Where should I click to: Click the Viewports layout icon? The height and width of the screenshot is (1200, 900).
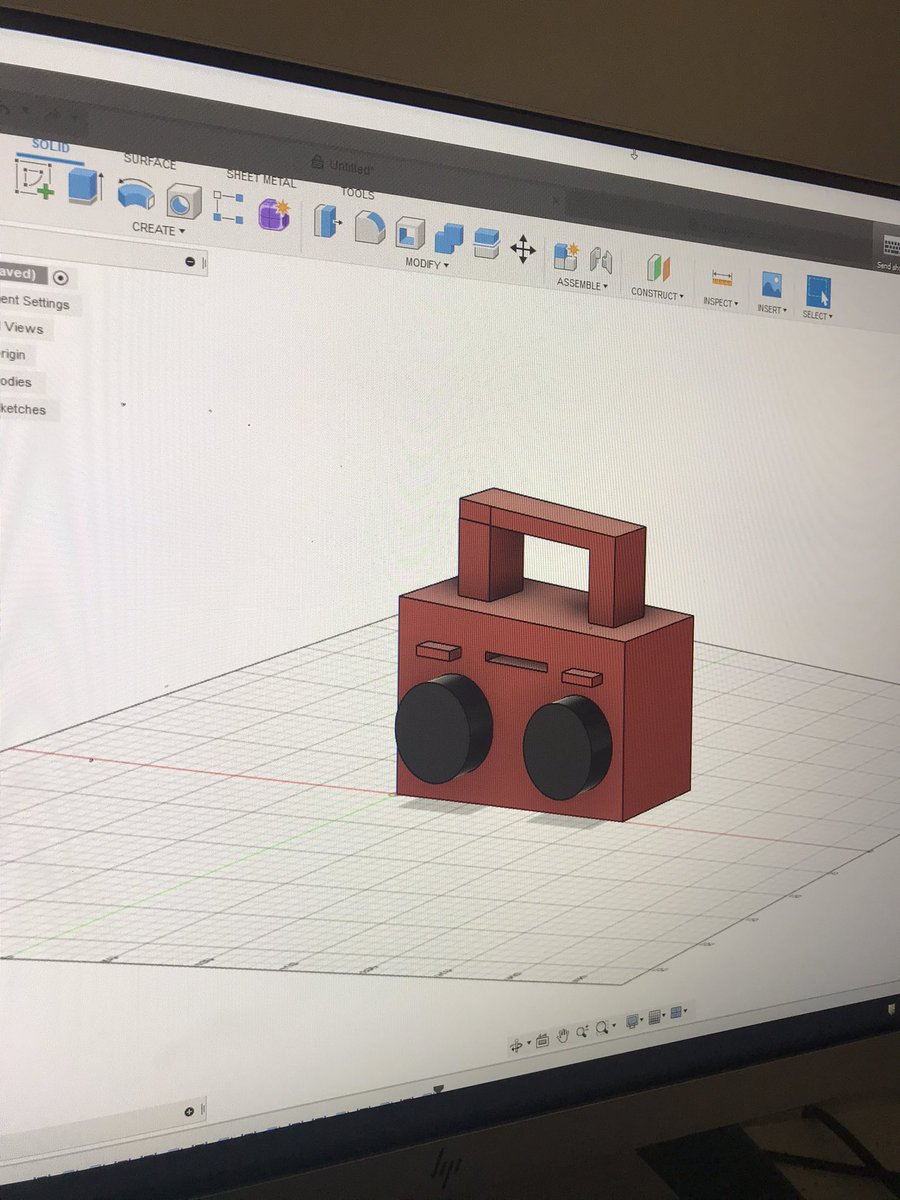tap(676, 1012)
